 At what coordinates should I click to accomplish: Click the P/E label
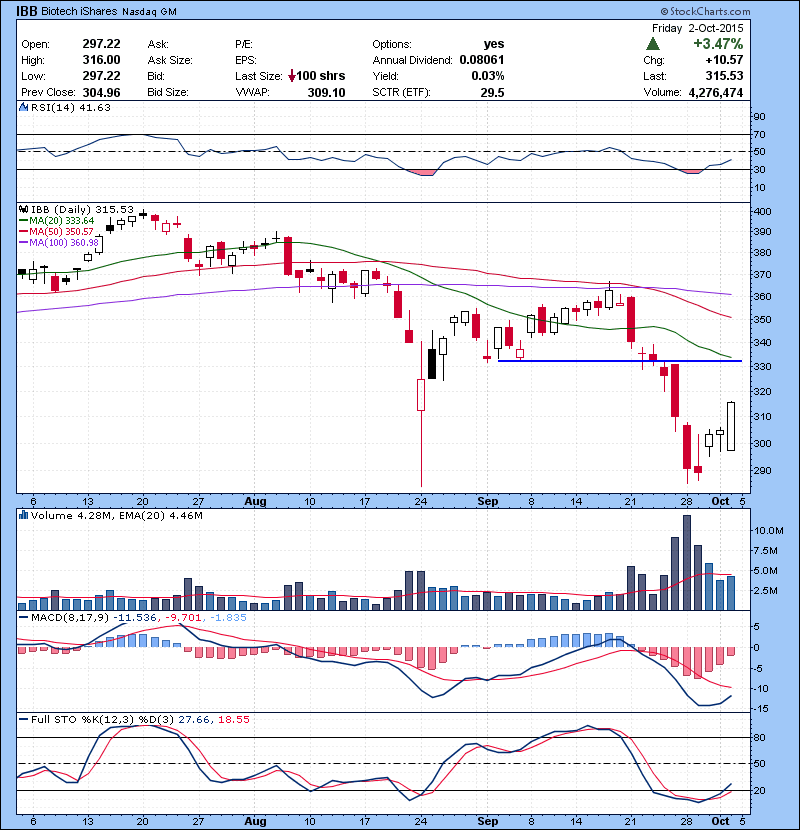click(x=244, y=44)
